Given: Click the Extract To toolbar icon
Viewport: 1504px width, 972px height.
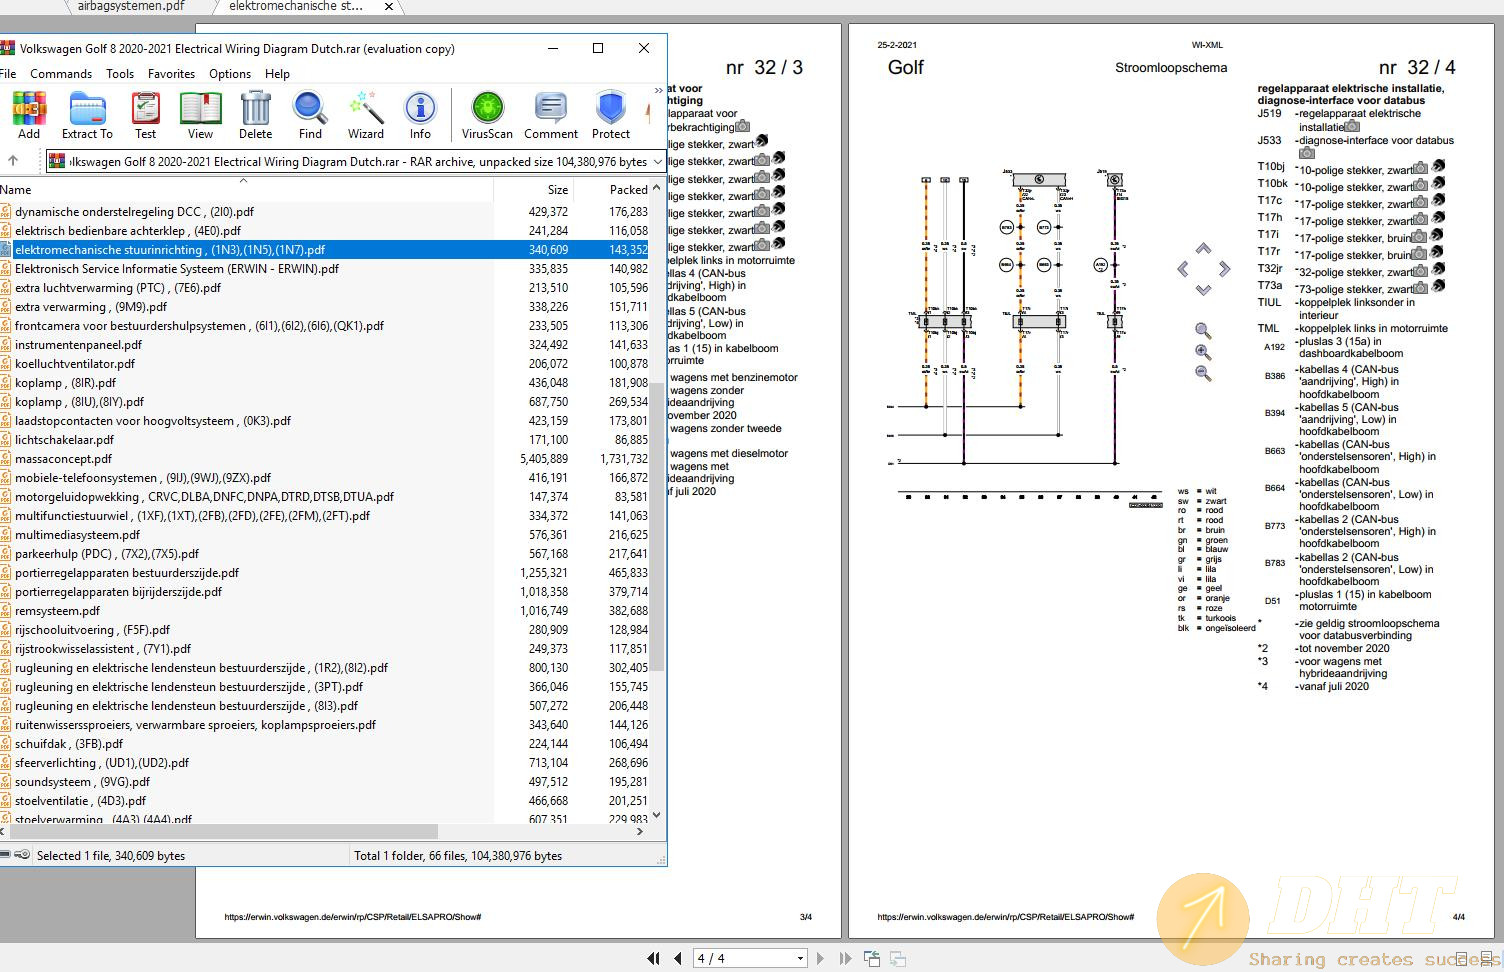Looking at the screenshot, I should pyautogui.click(x=87, y=115).
